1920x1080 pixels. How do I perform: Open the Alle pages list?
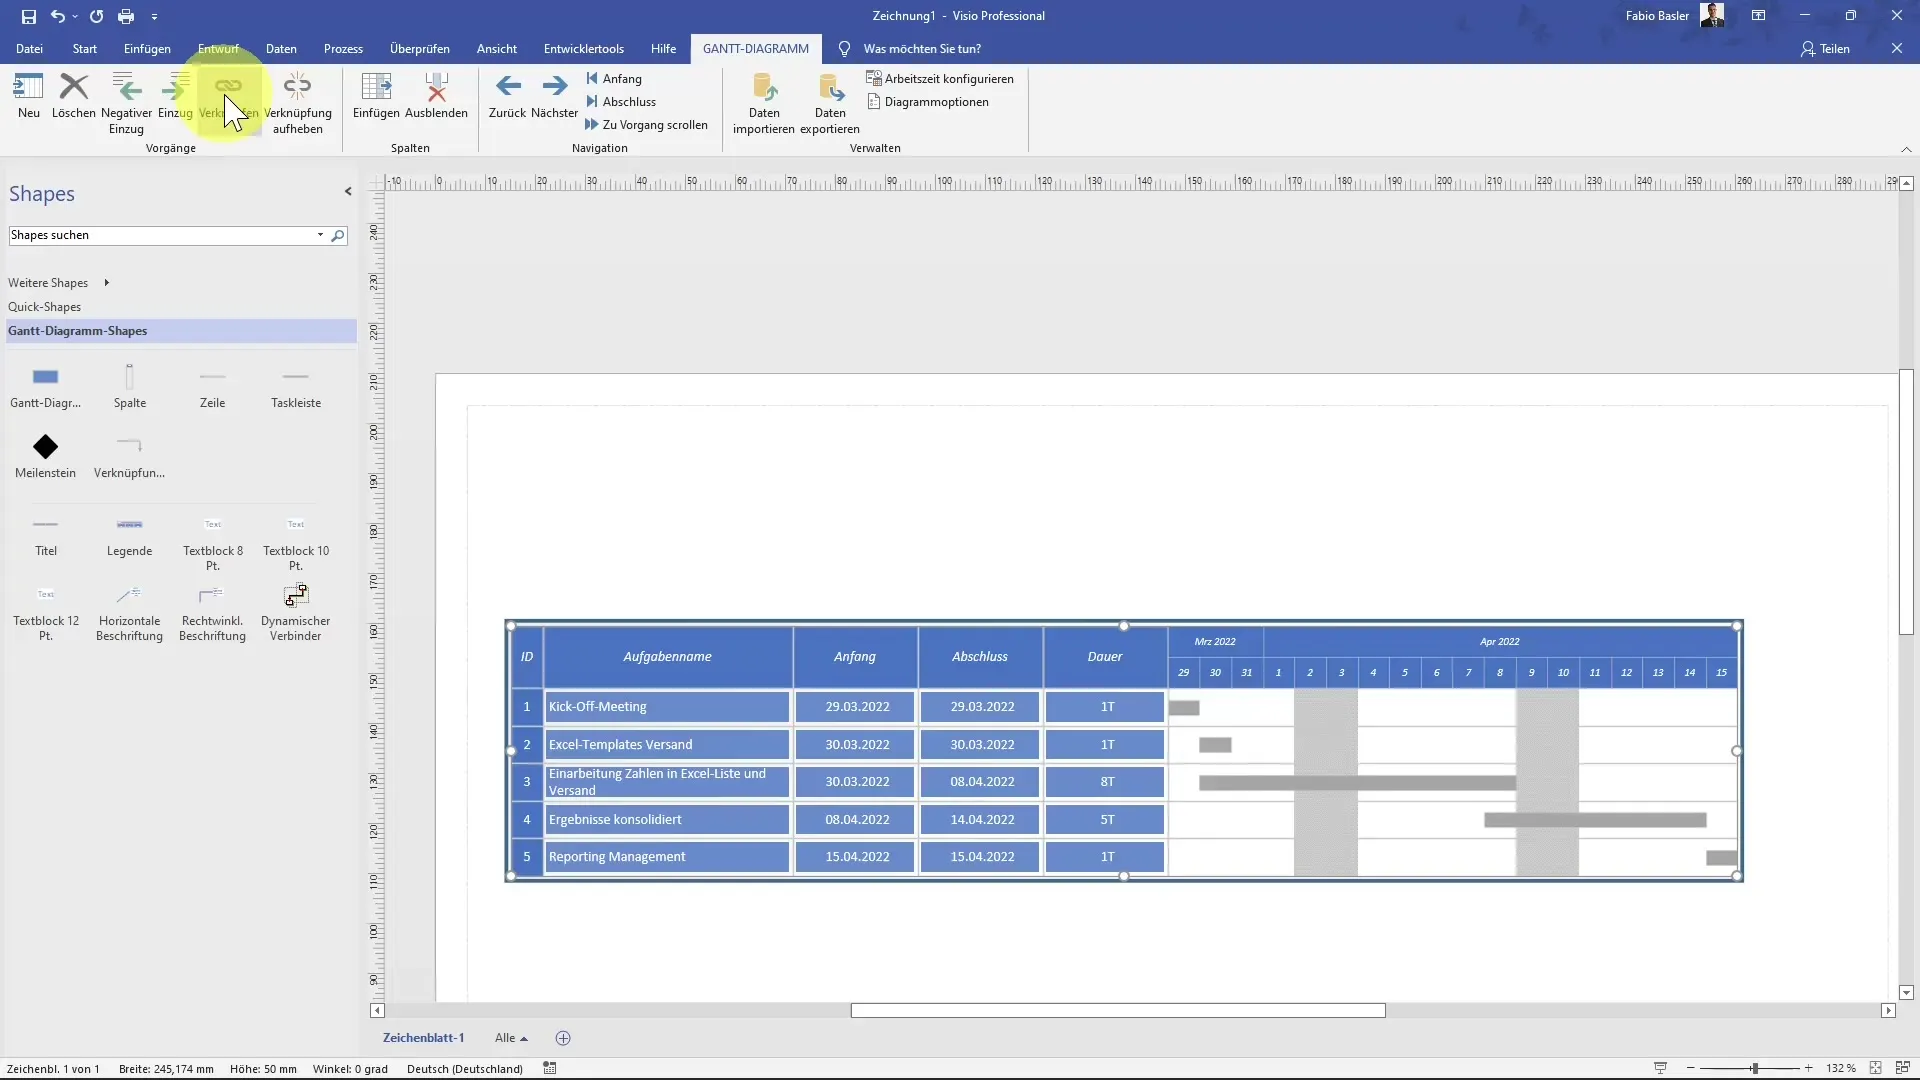[x=511, y=1038]
